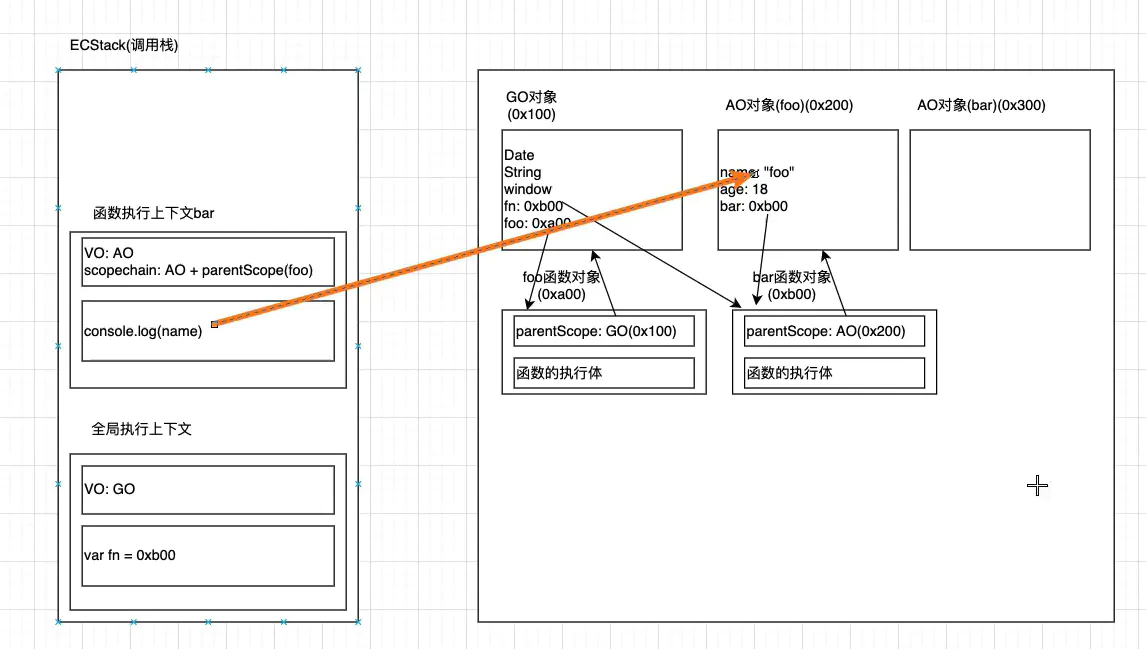Screen dimensions: 1146x649
Task: Click the 全局执行上下文 label
Action: [141, 429]
